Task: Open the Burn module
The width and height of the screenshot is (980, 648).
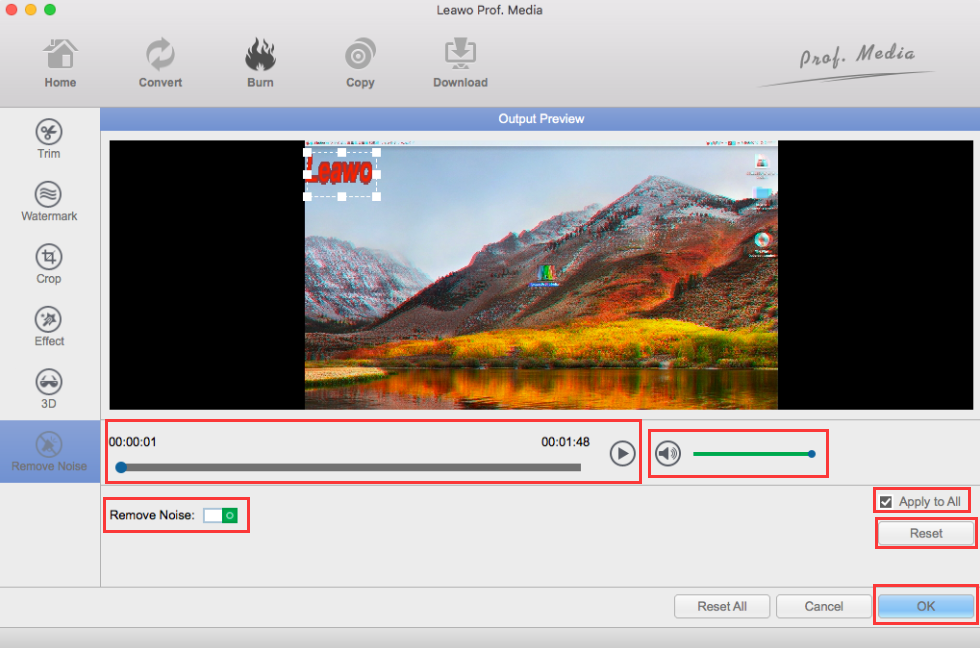Action: [260, 63]
